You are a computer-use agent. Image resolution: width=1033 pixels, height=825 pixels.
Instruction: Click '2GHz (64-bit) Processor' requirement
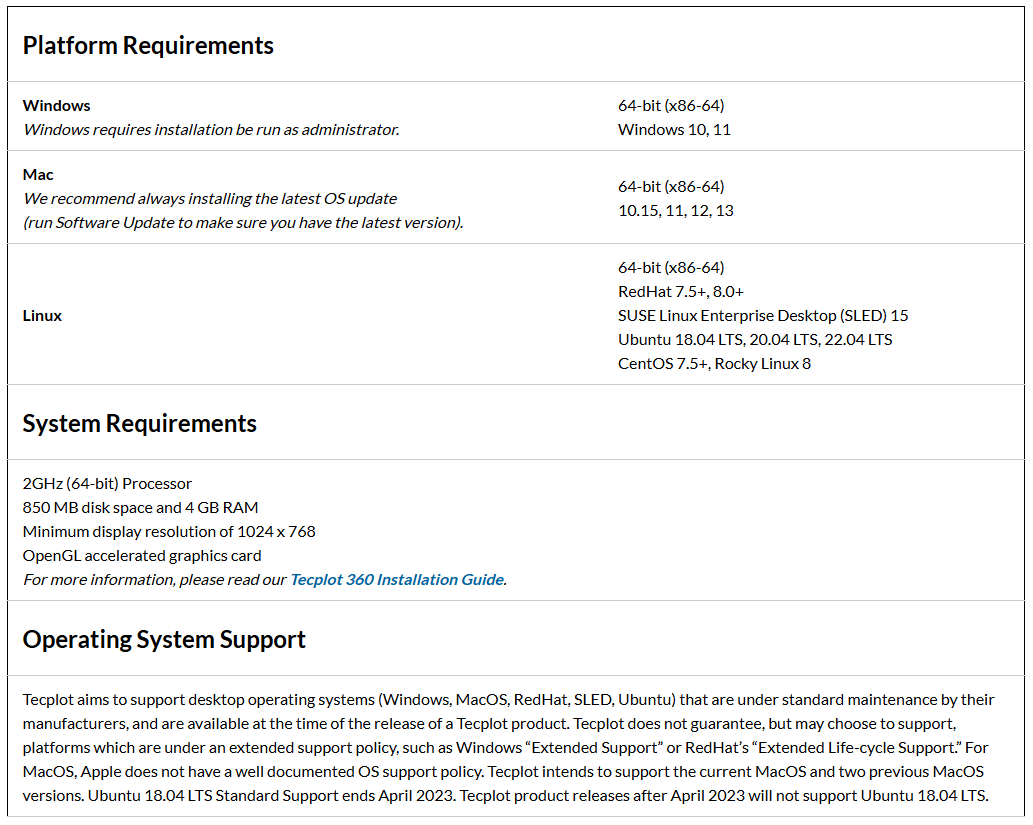click(107, 484)
